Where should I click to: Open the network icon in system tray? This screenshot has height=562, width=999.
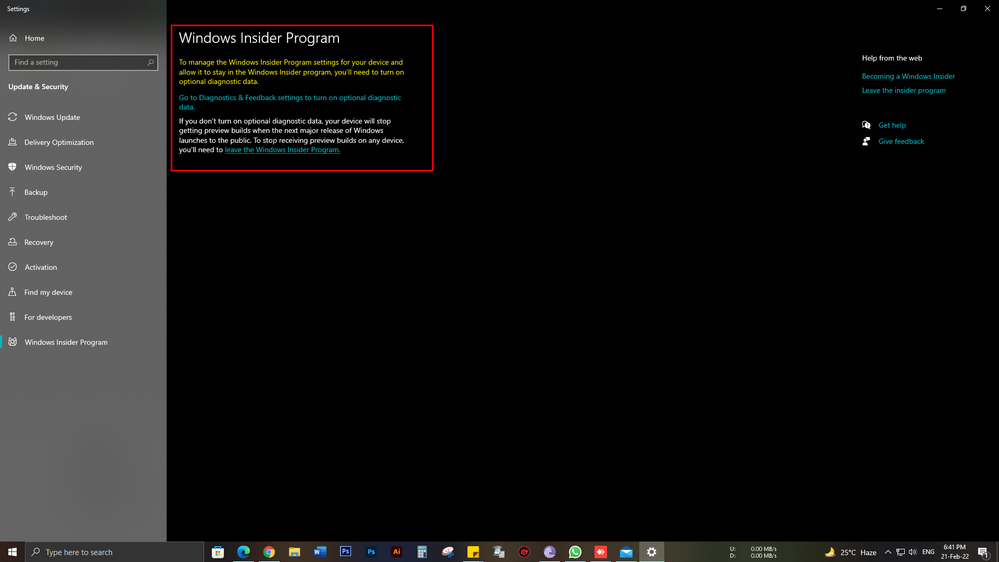click(x=900, y=552)
